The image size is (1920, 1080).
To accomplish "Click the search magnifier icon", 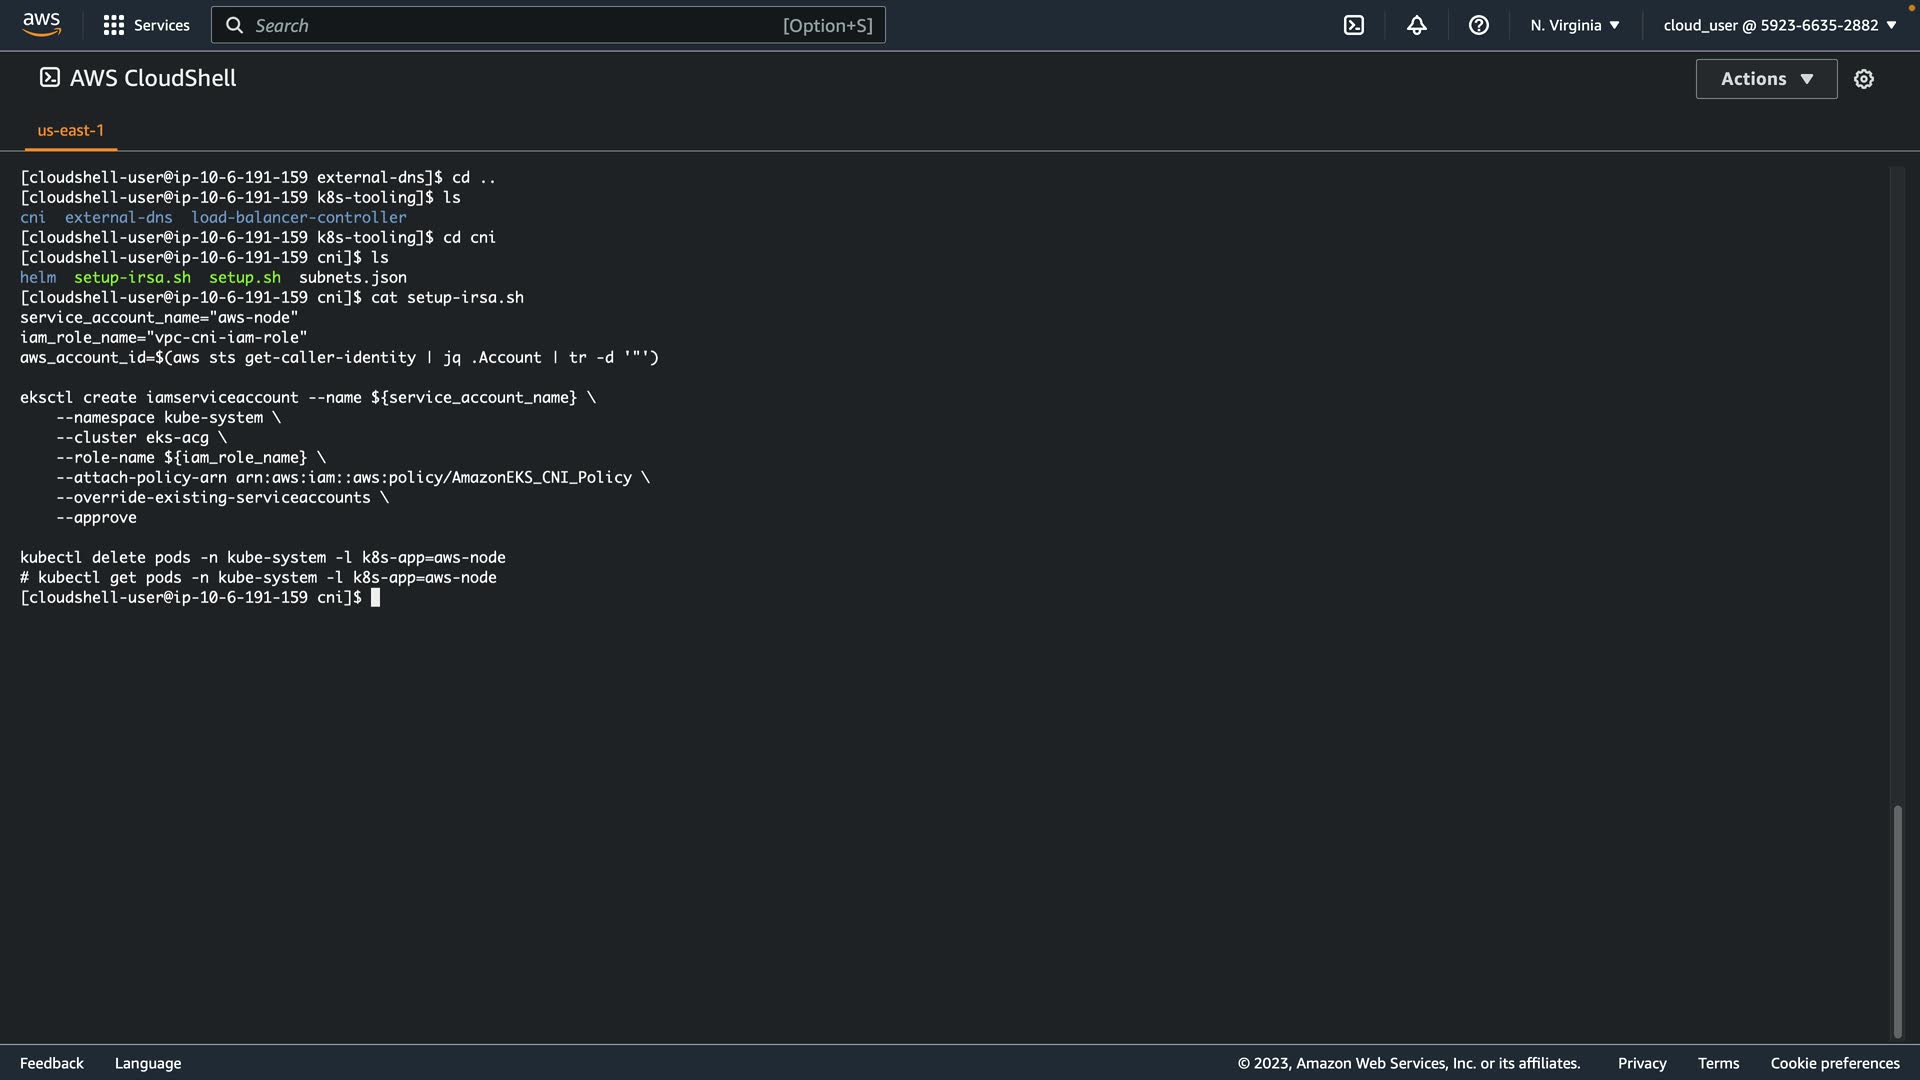I will point(234,25).
